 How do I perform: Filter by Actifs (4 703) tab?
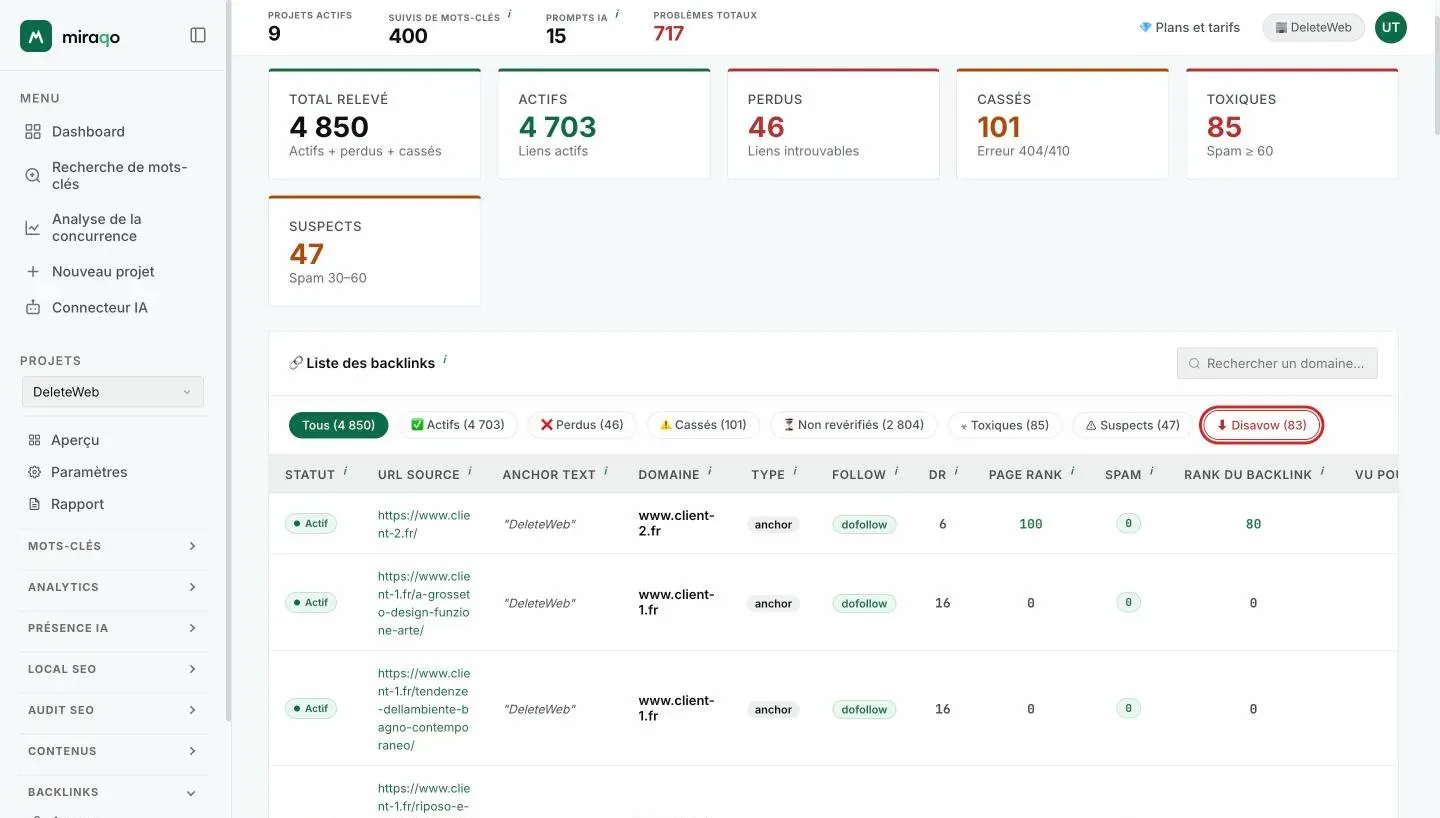coord(457,425)
